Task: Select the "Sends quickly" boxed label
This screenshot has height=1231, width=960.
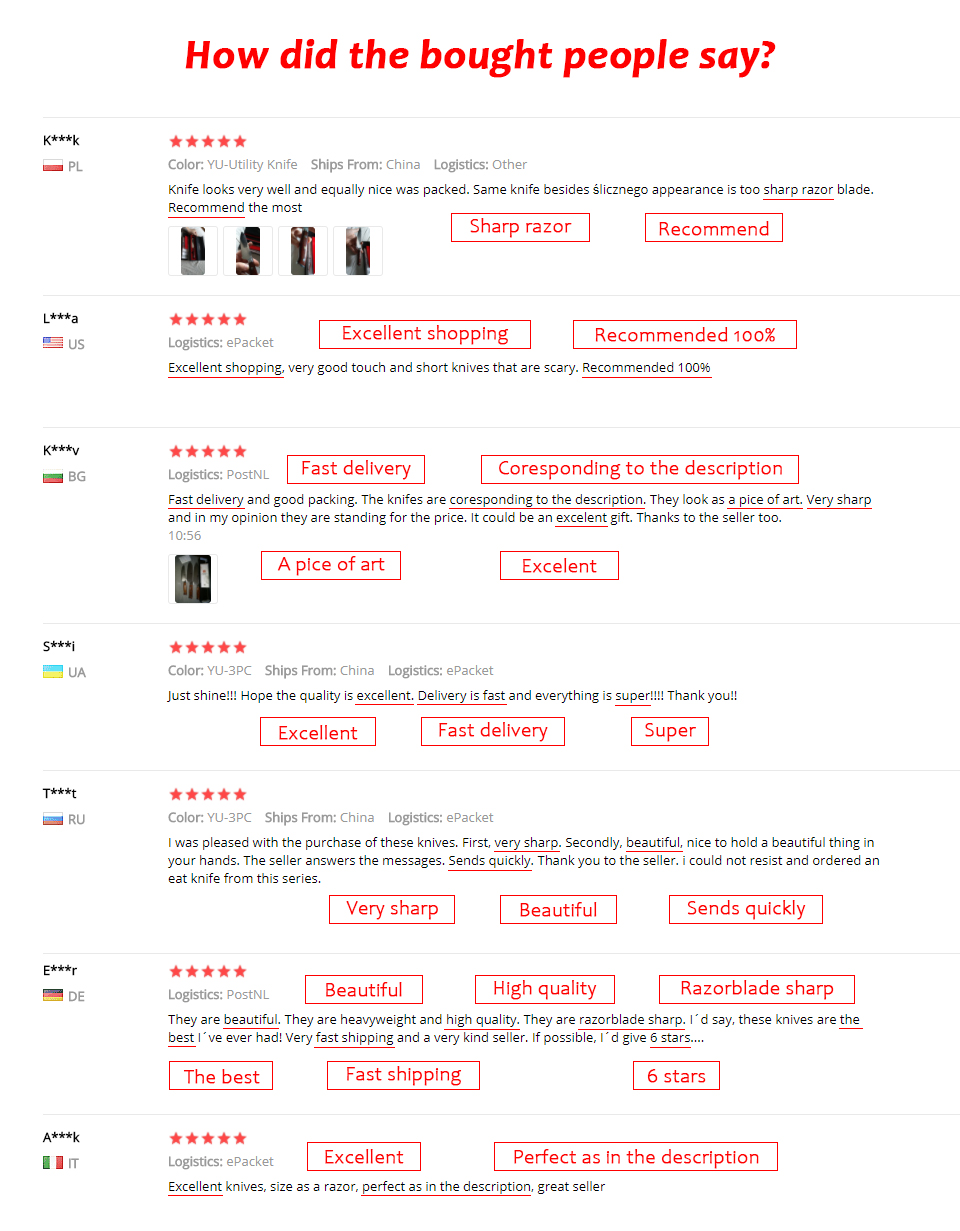Action: coord(746,909)
